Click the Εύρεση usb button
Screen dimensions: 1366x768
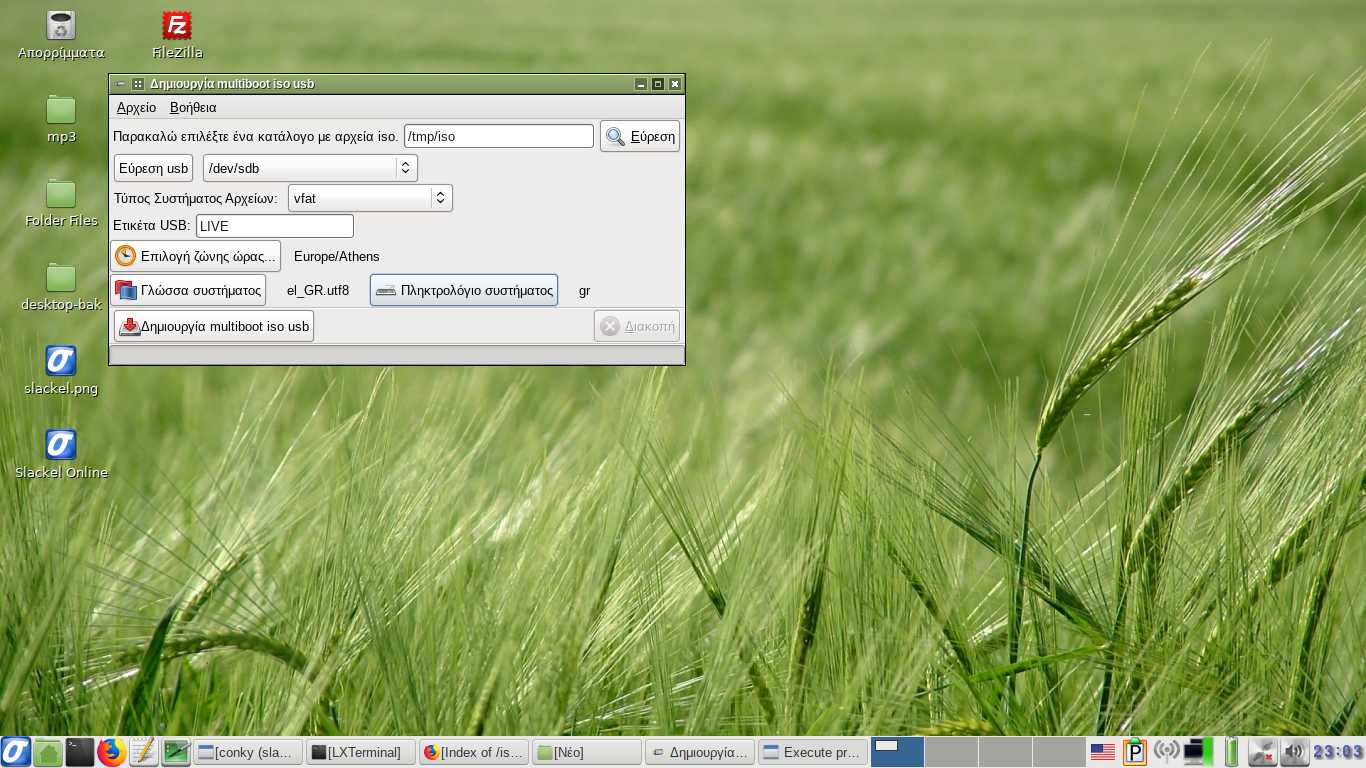tap(153, 168)
